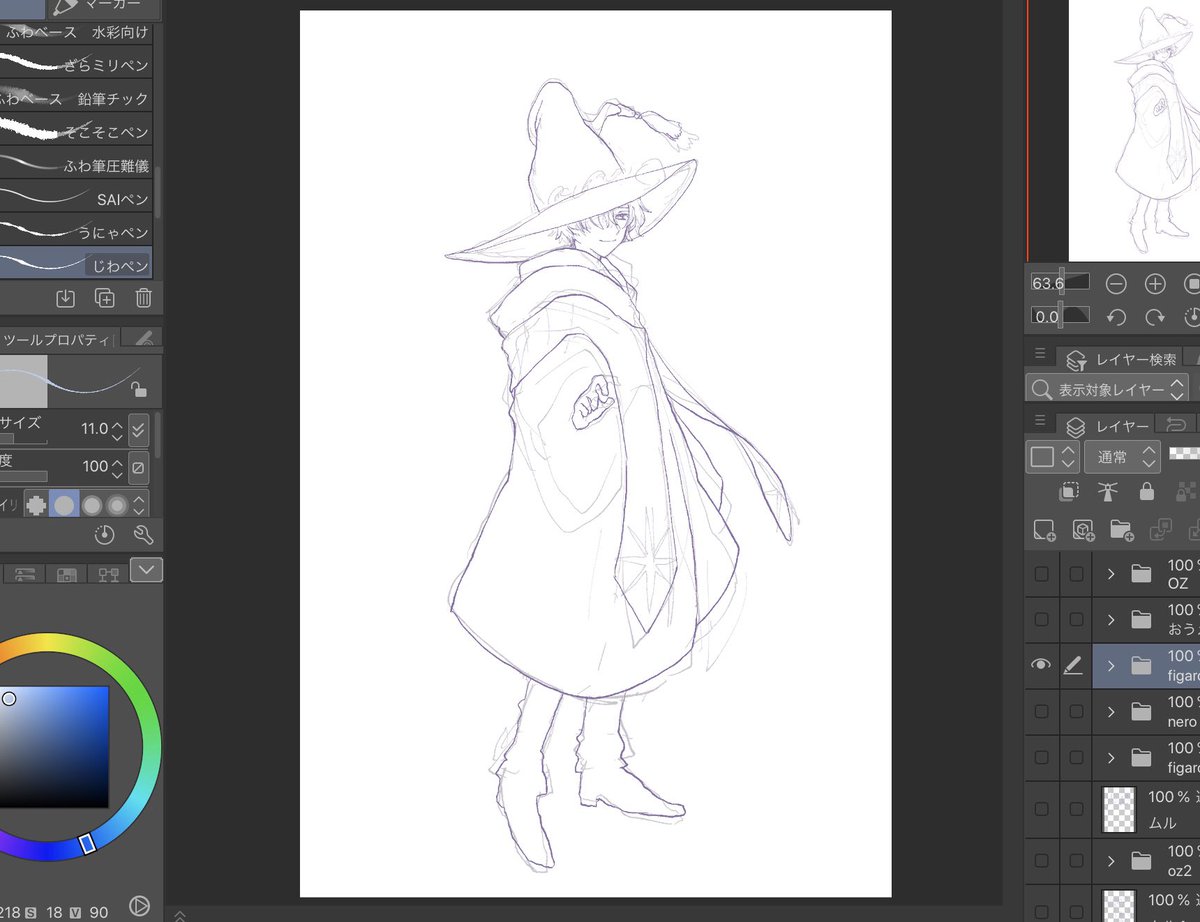Open sub tool detail wrench icon
Image resolution: width=1200 pixels, height=922 pixels.
tap(143, 535)
